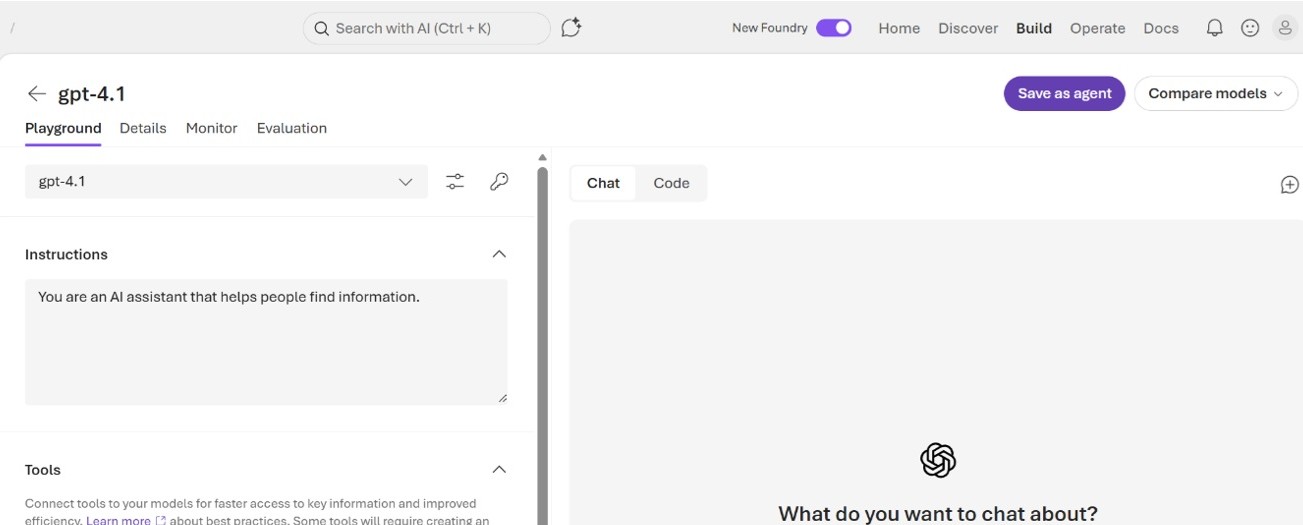Click the scroll-up arrow of left panel

click(x=542, y=157)
